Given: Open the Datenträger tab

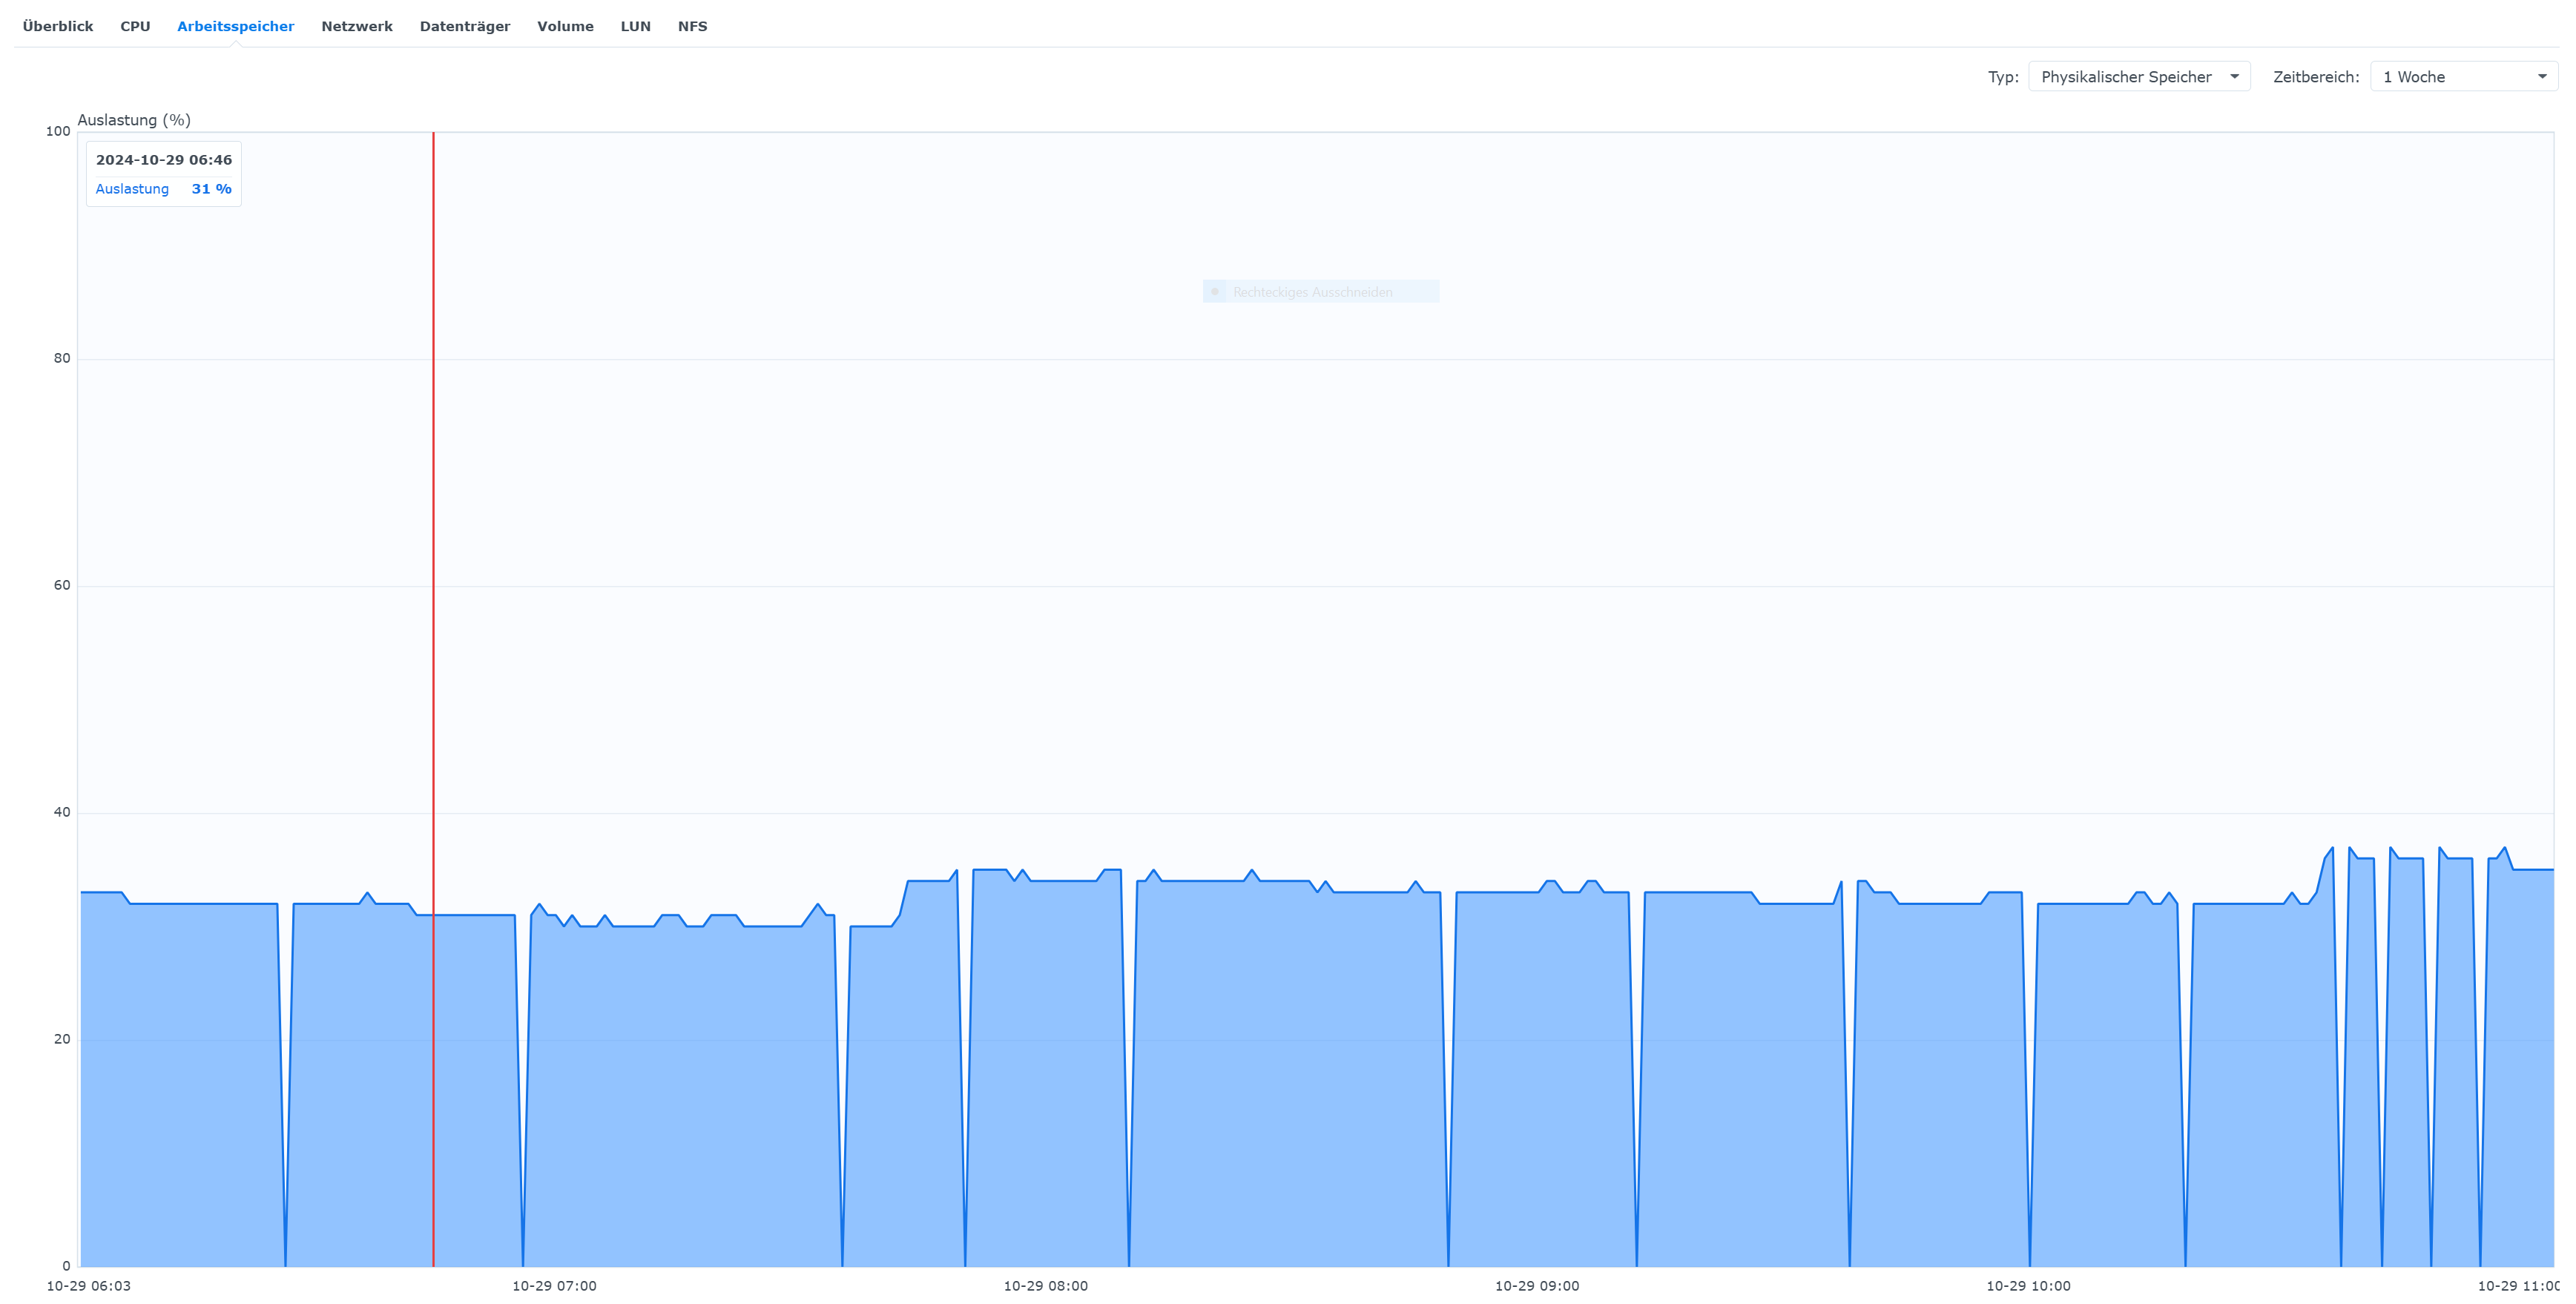Looking at the screenshot, I should (464, 26).
